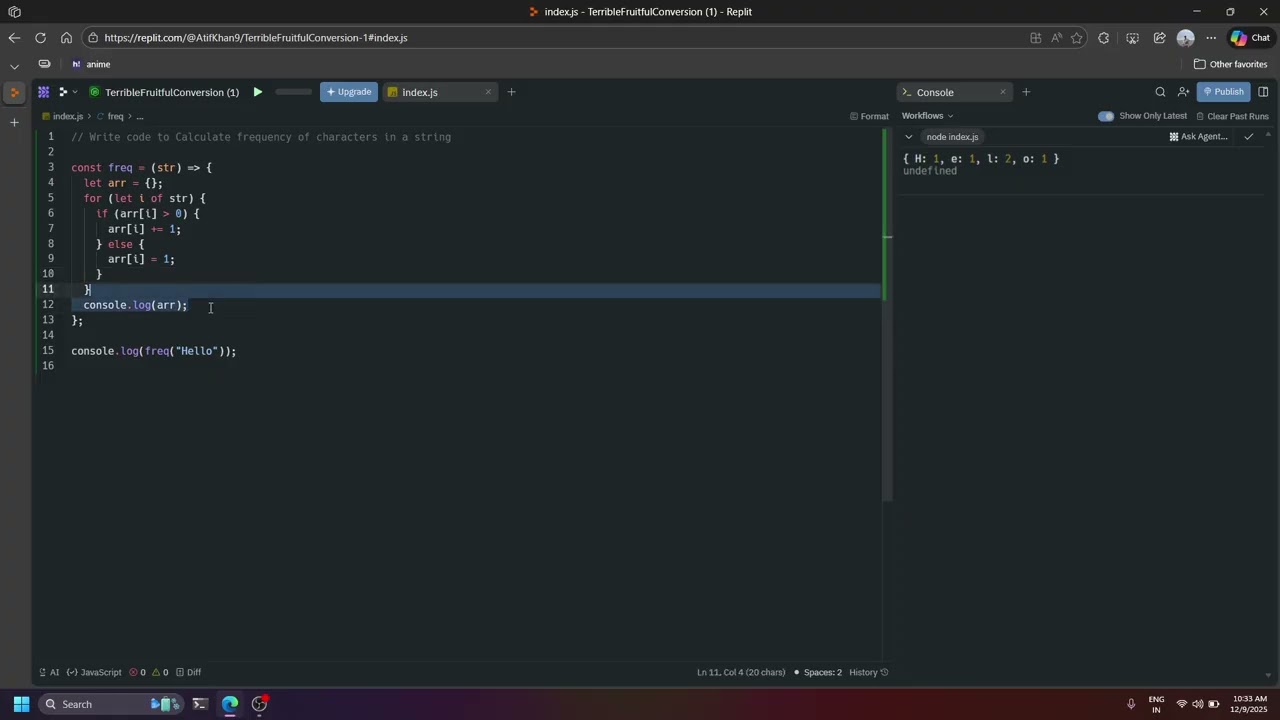1280x720 pixels.
Task: Toggle the split pane layout icon
Action: click(x=1263, y=92)
